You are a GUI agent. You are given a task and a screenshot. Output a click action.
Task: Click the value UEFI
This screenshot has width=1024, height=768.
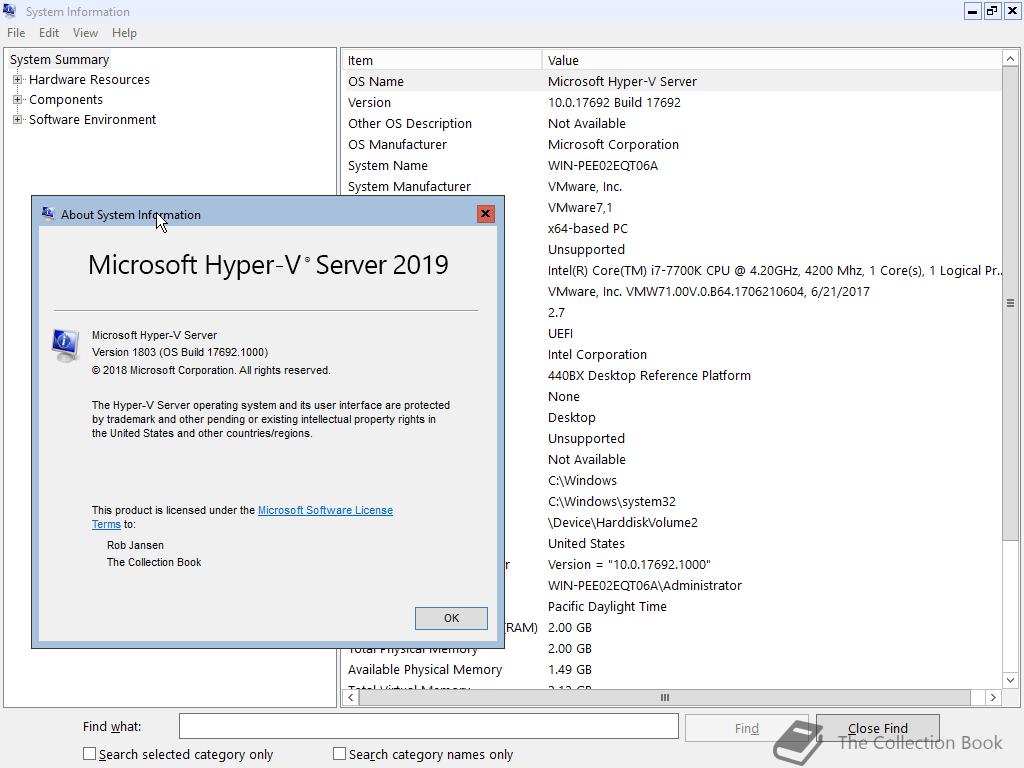click(560, 334)
